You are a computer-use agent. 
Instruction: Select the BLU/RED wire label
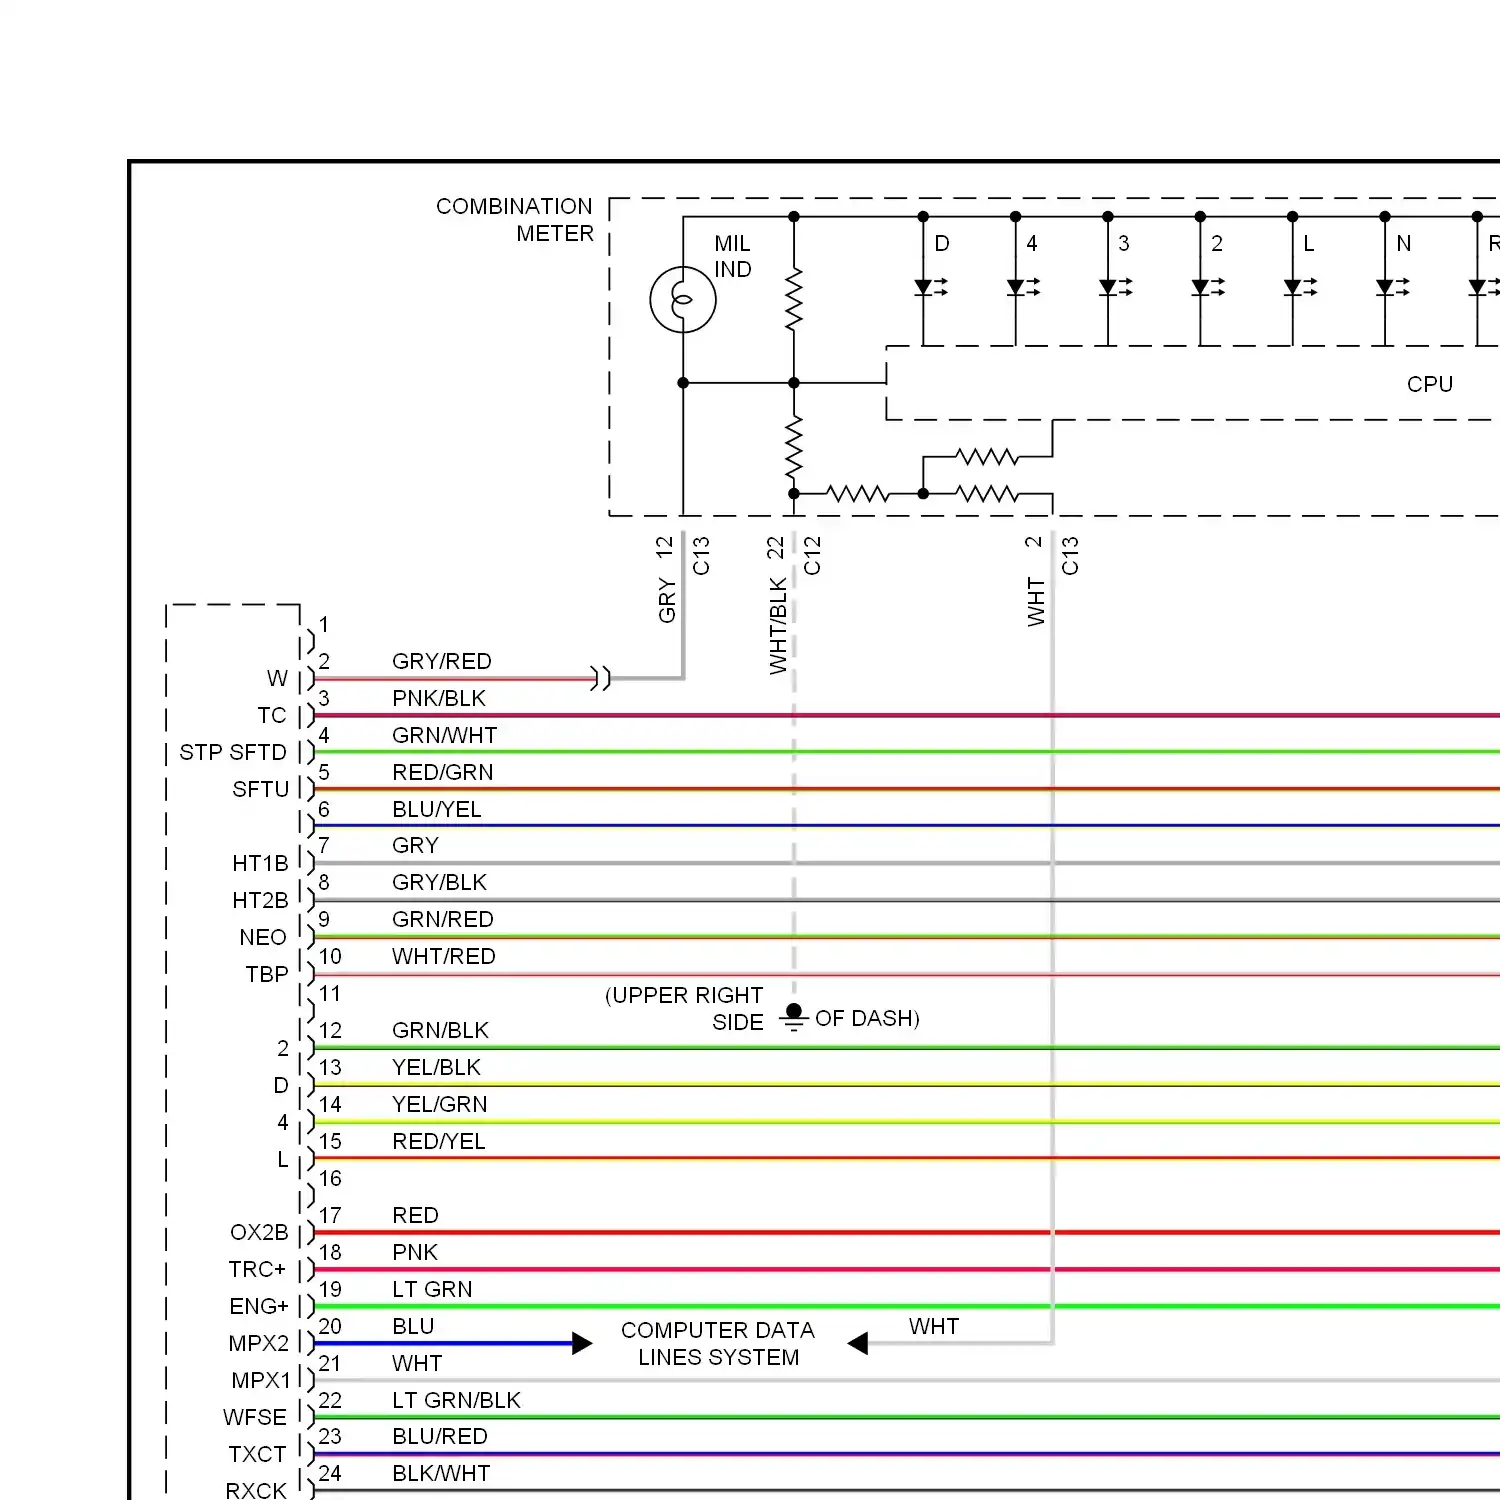[x=440, y=1436]
